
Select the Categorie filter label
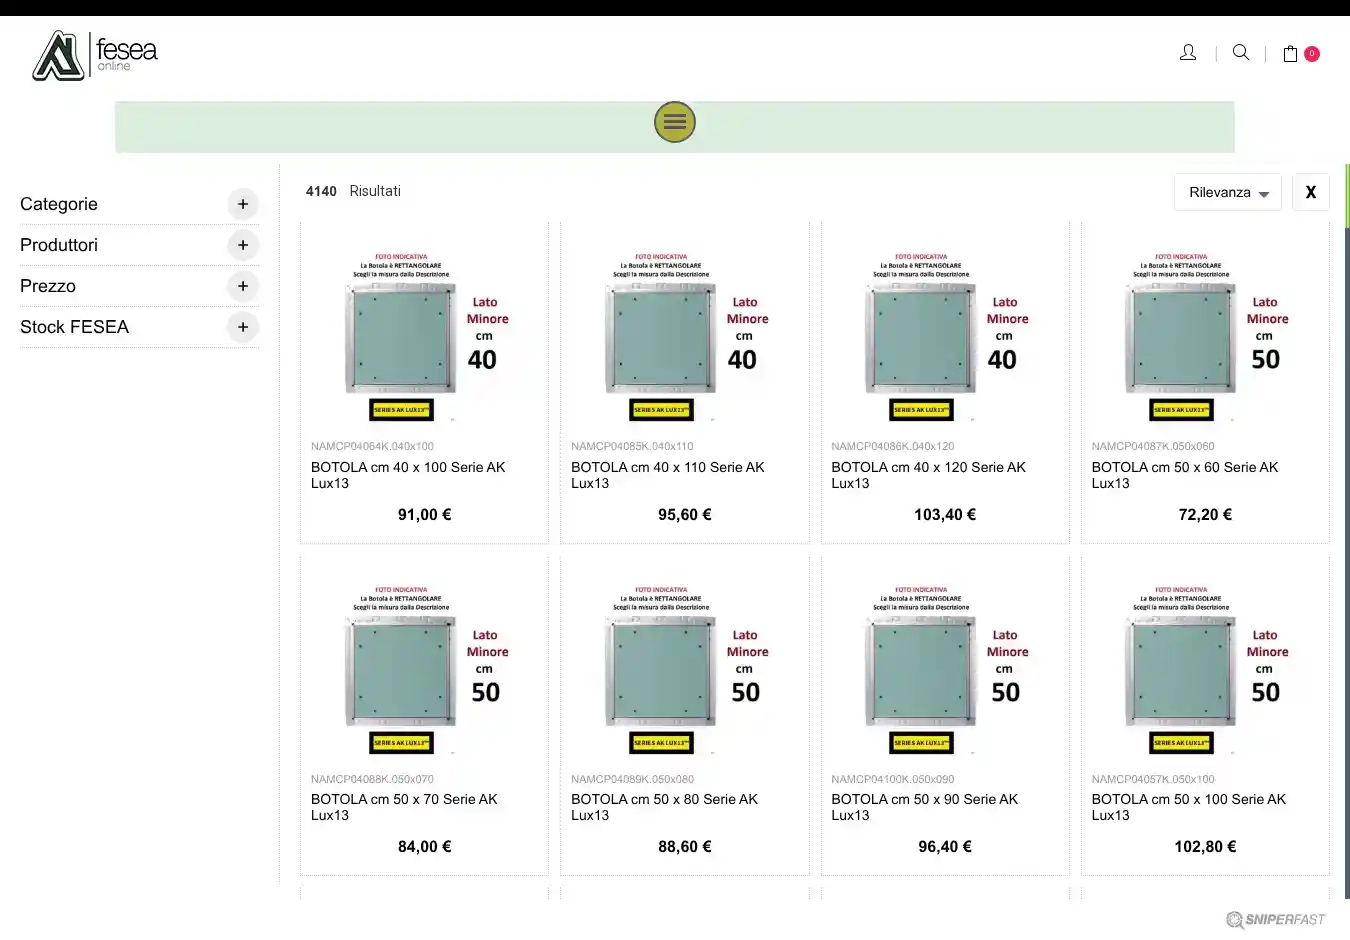(59, 204)
